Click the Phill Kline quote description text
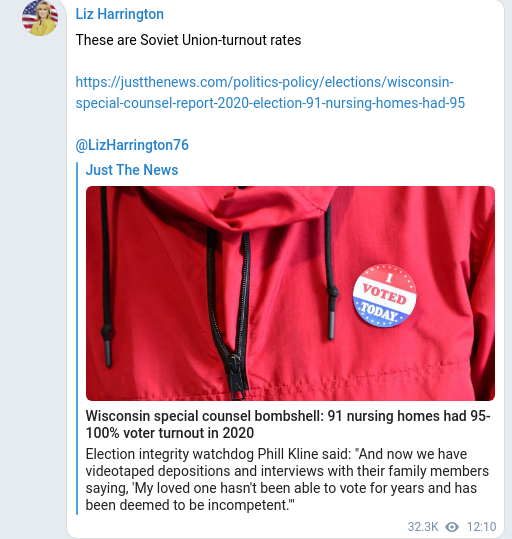This screenshot has height=539, width=512. click(x=287, y=480)
